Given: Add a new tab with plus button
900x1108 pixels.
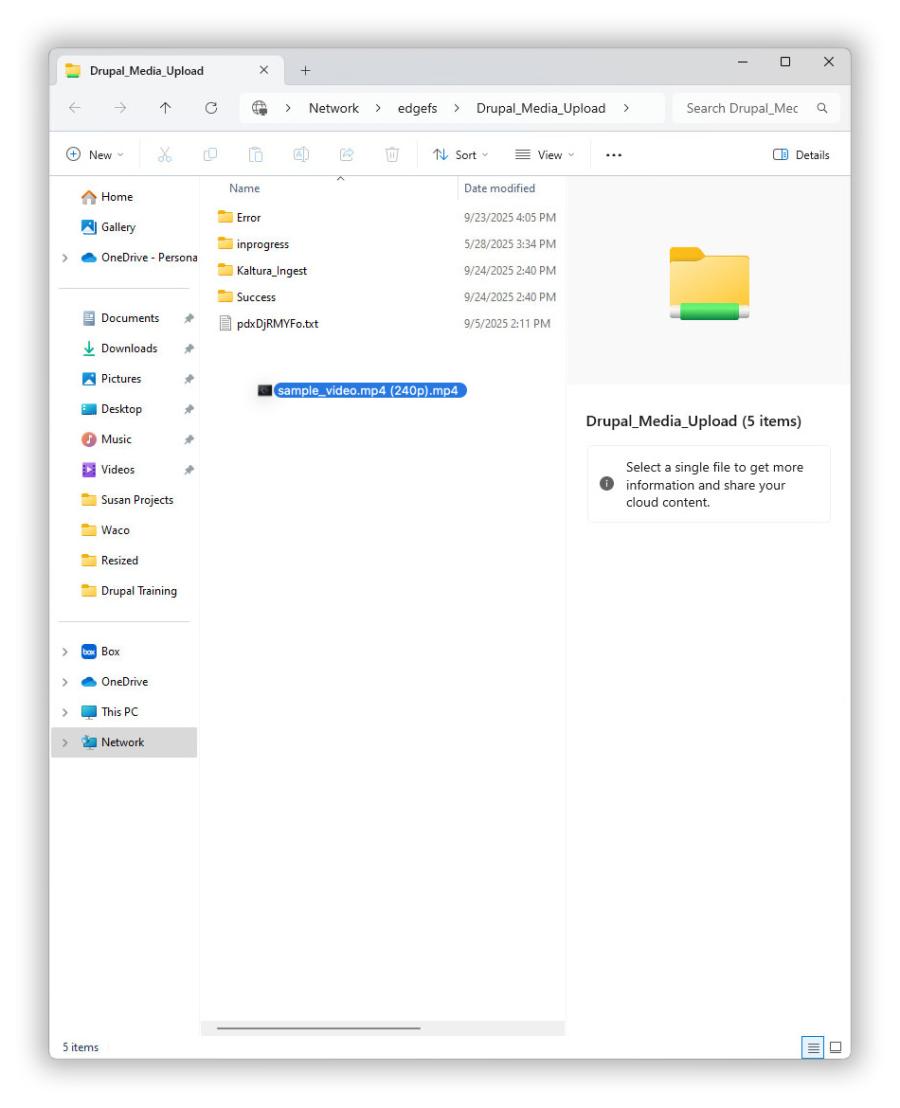Looking at the screenshot, I should (x=305, y=71).
